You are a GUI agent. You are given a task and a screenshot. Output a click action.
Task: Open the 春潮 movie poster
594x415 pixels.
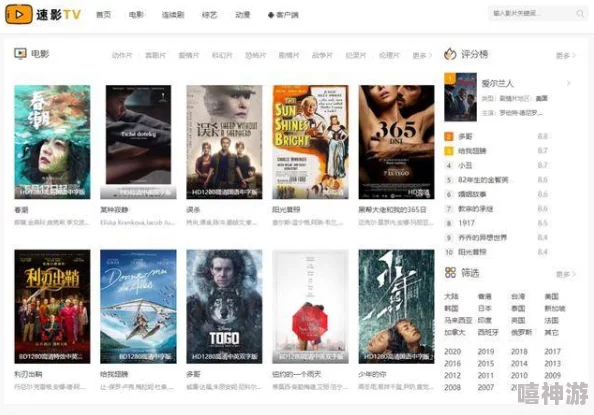tap(52, 142)
